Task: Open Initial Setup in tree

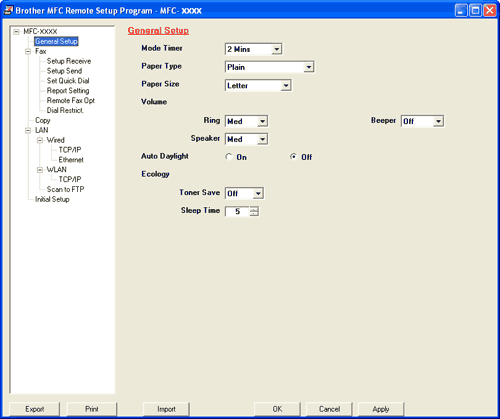Action: coord(52,199)
